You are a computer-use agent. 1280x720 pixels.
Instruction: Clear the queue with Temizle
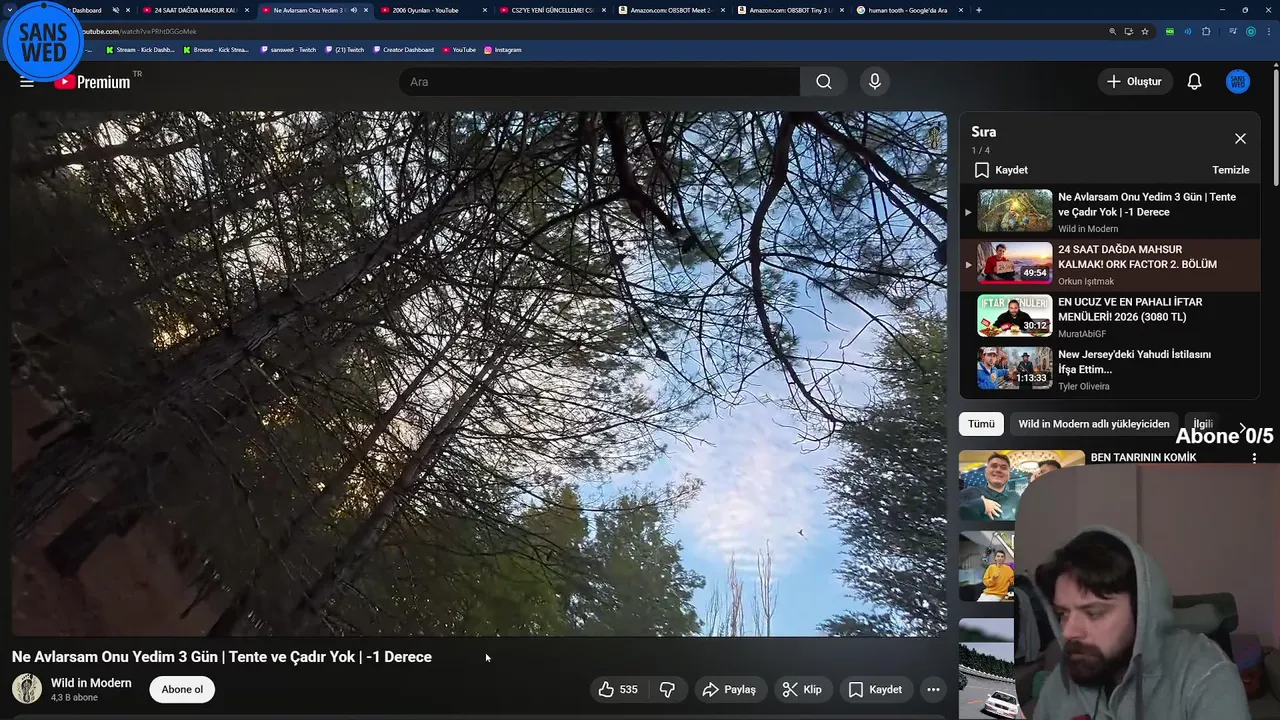point(1231,170)
